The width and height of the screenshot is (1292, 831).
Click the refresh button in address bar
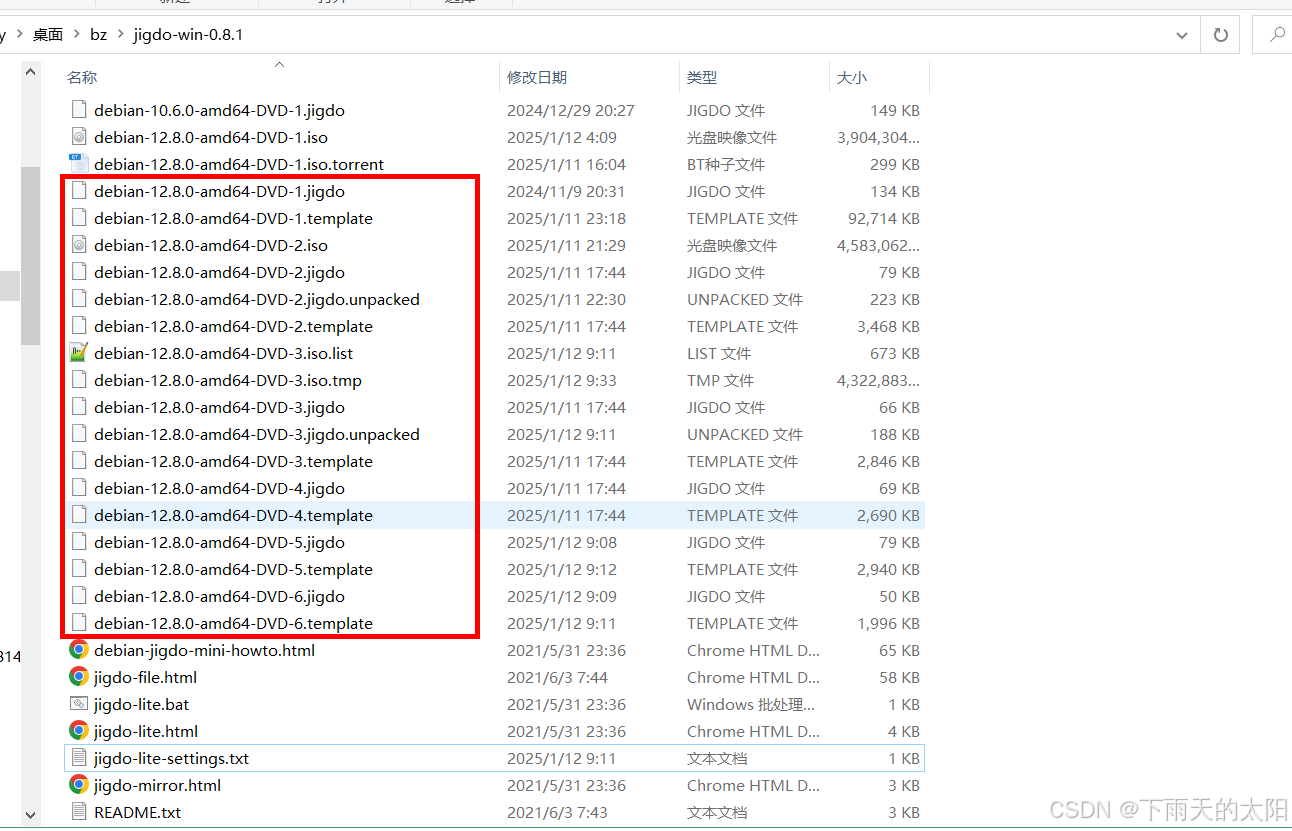1220,34
